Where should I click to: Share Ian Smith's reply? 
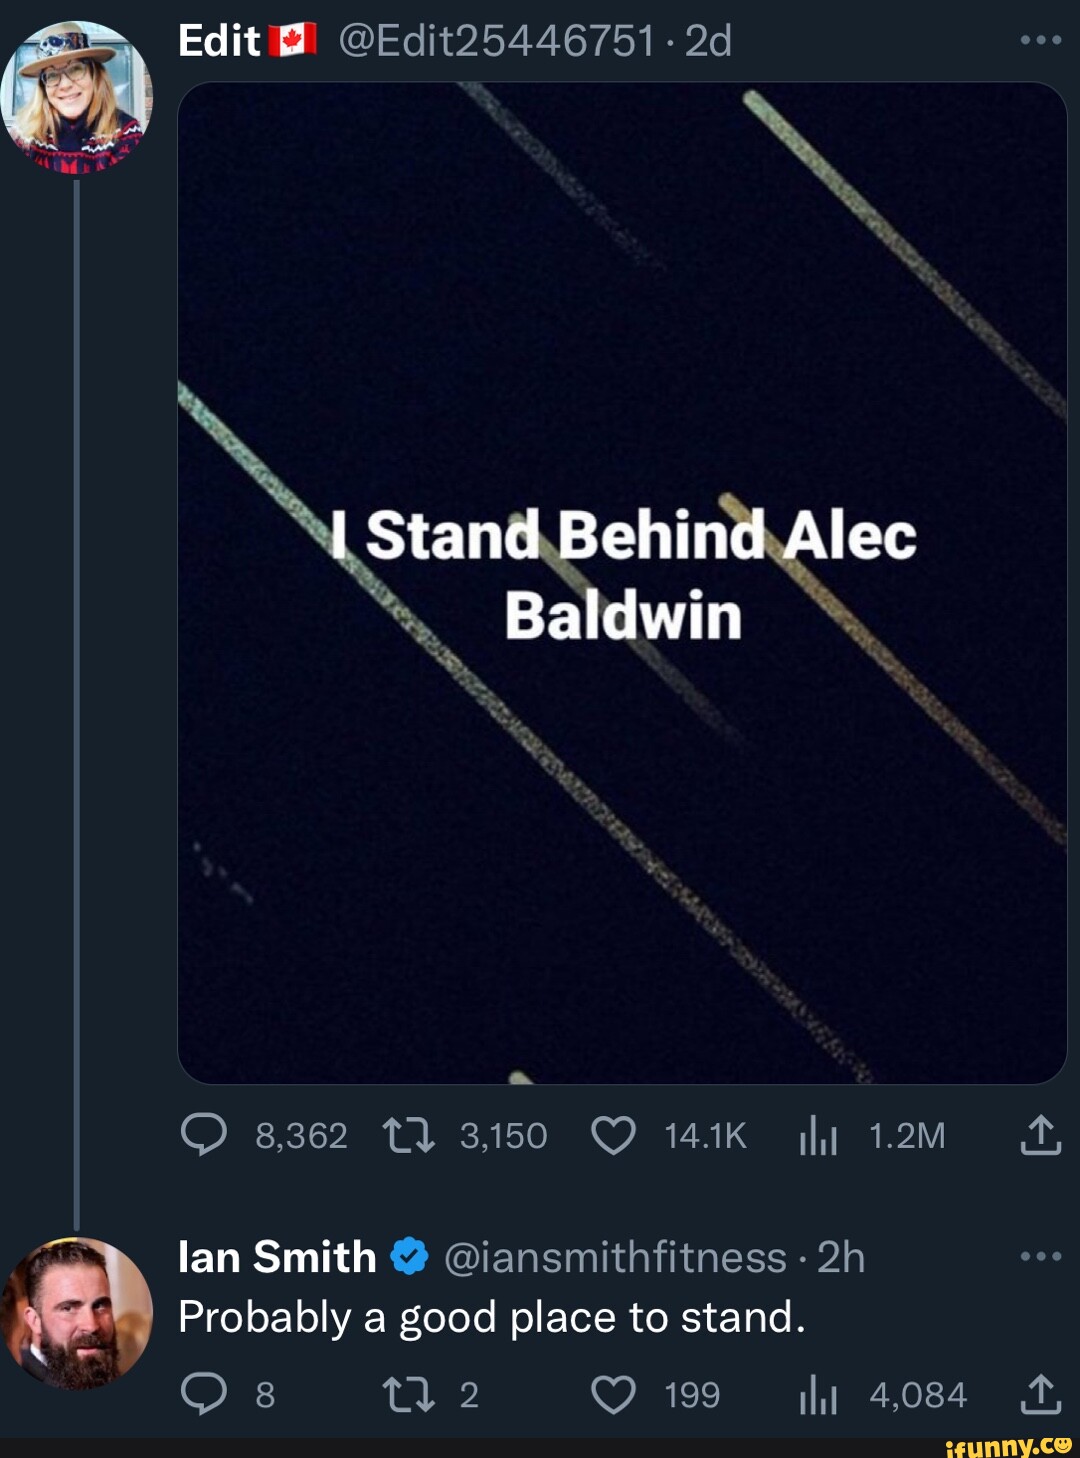[1040, 1392]
